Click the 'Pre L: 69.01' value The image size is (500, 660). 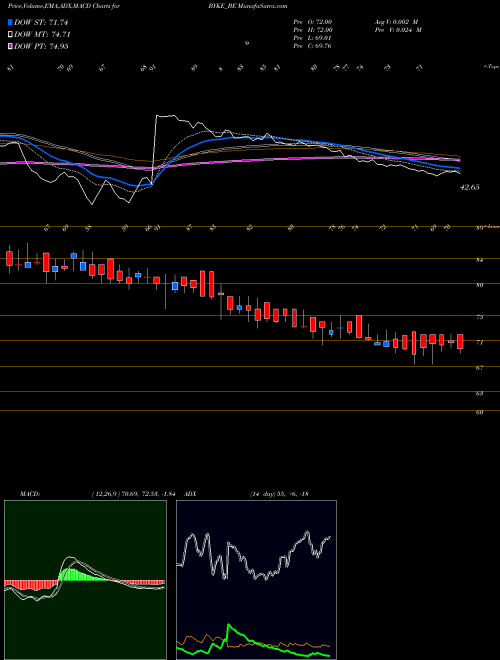click(x=313, y=38)
